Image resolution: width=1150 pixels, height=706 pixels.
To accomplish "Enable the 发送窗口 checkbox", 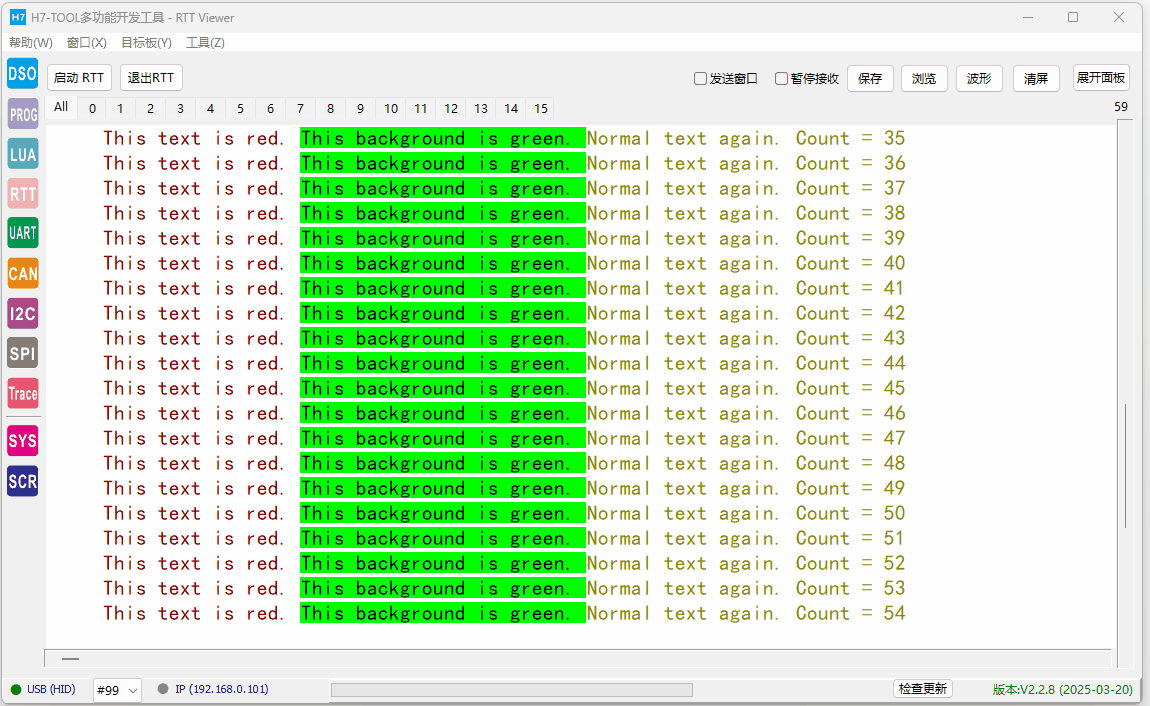I will [700, 78].
